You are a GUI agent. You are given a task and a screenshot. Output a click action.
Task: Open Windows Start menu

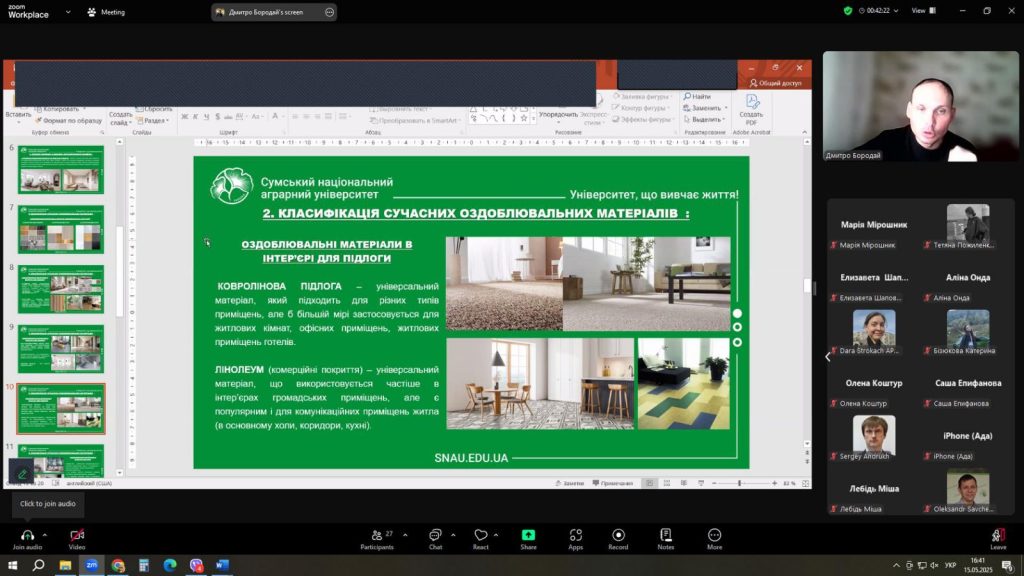(x=12, y=565)
